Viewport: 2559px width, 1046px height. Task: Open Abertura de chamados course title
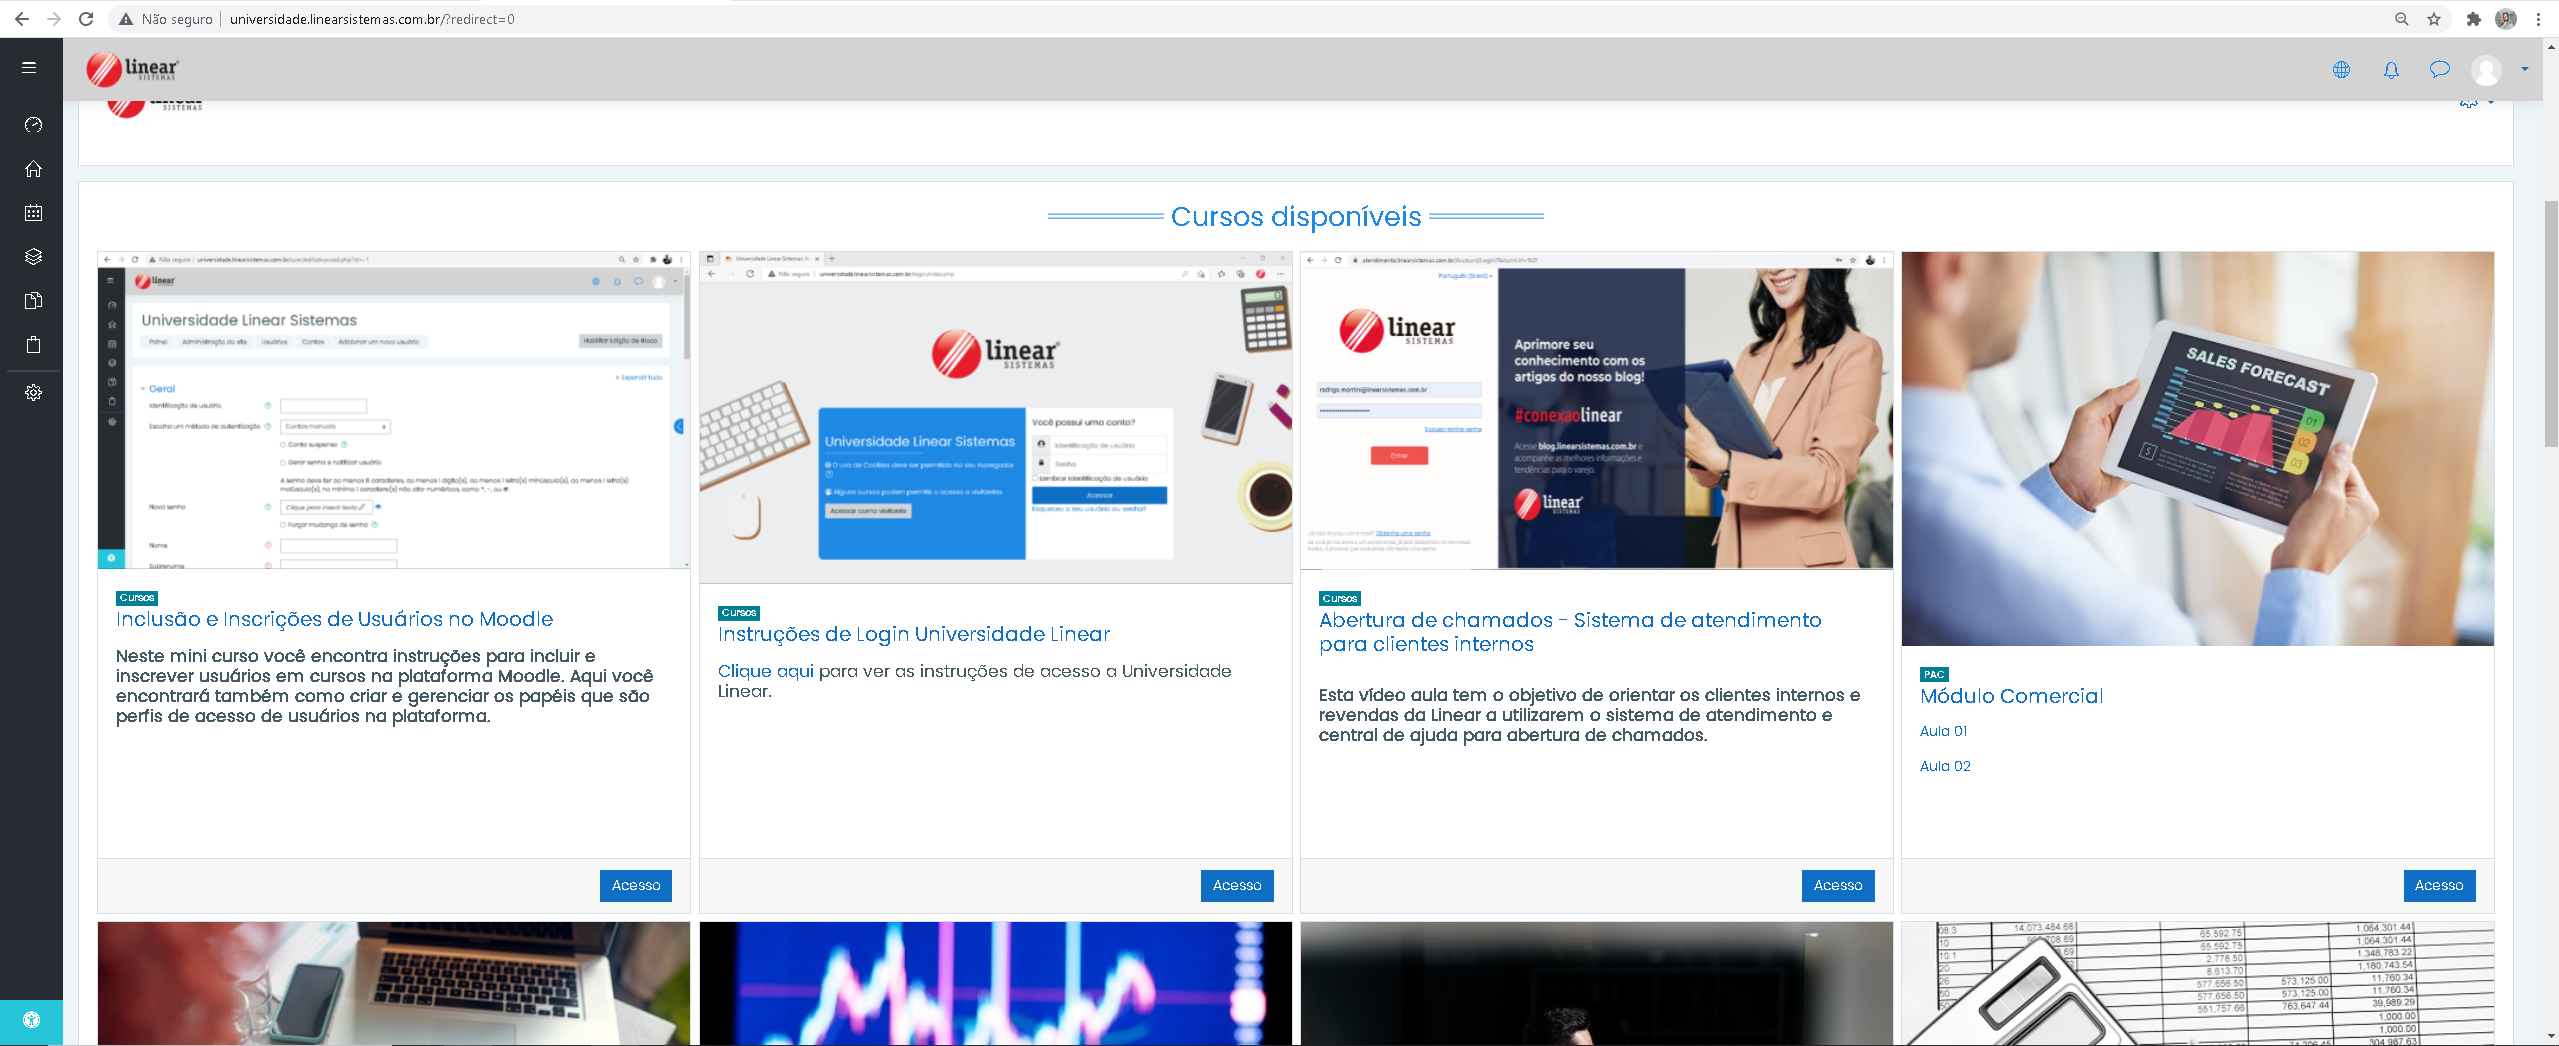click(x=1570, y=632)
